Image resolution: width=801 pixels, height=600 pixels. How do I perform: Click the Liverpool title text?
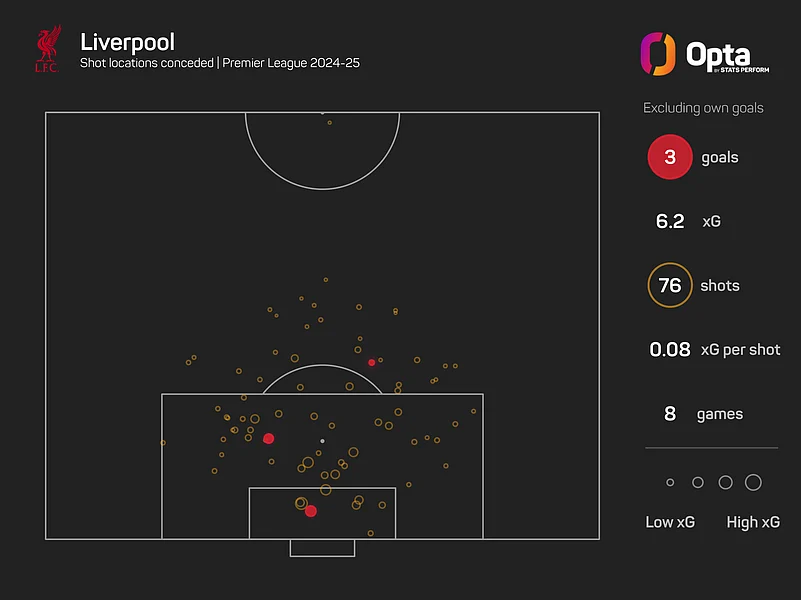pyautogui.click(x=127, y=42)
